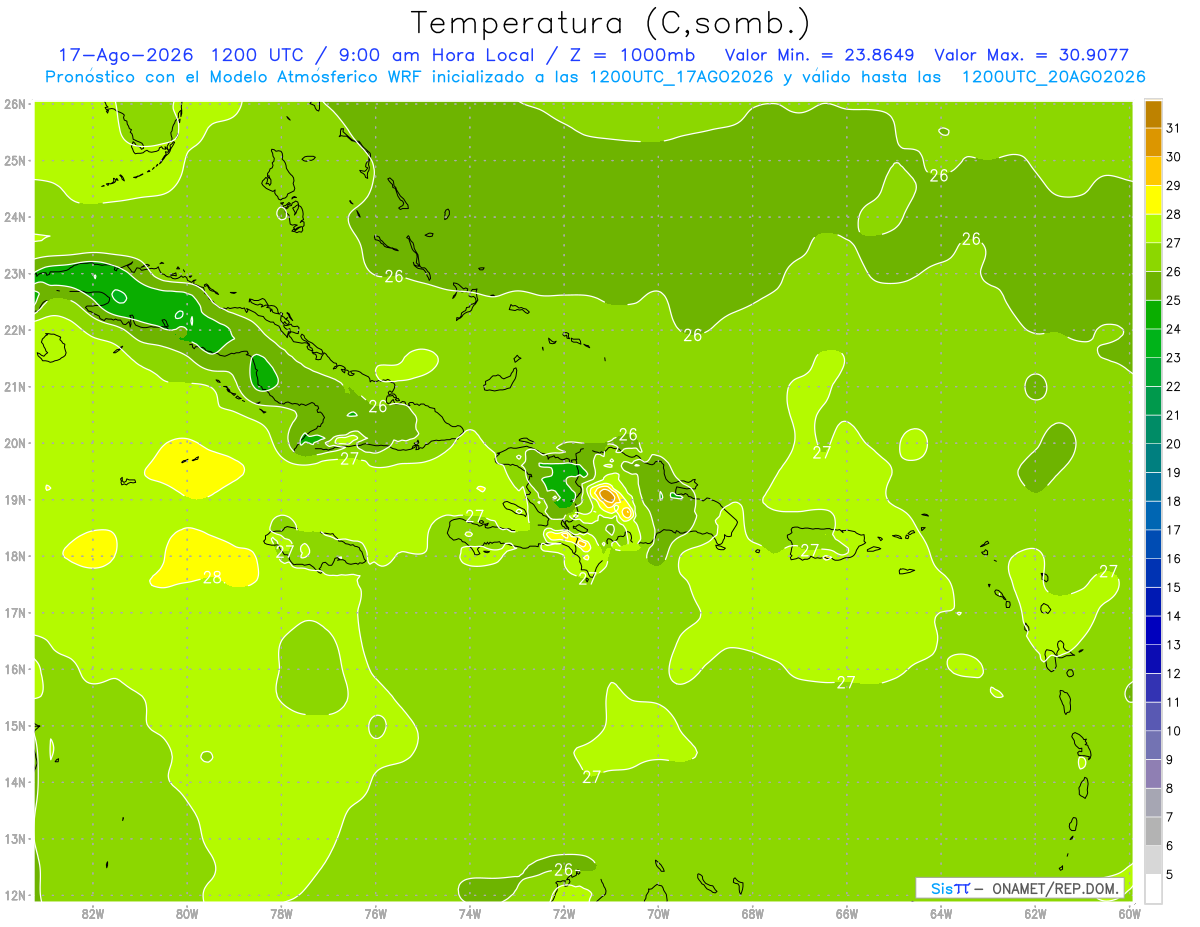Screen dimensions: 1200x927
Task: Select the valid-until stamp "1200UTC_20AGO2026"
Action: tap(1053, 77)
